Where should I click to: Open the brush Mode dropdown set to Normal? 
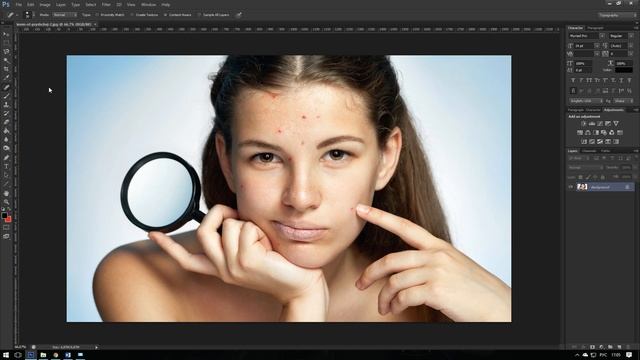tap(64, 15)
